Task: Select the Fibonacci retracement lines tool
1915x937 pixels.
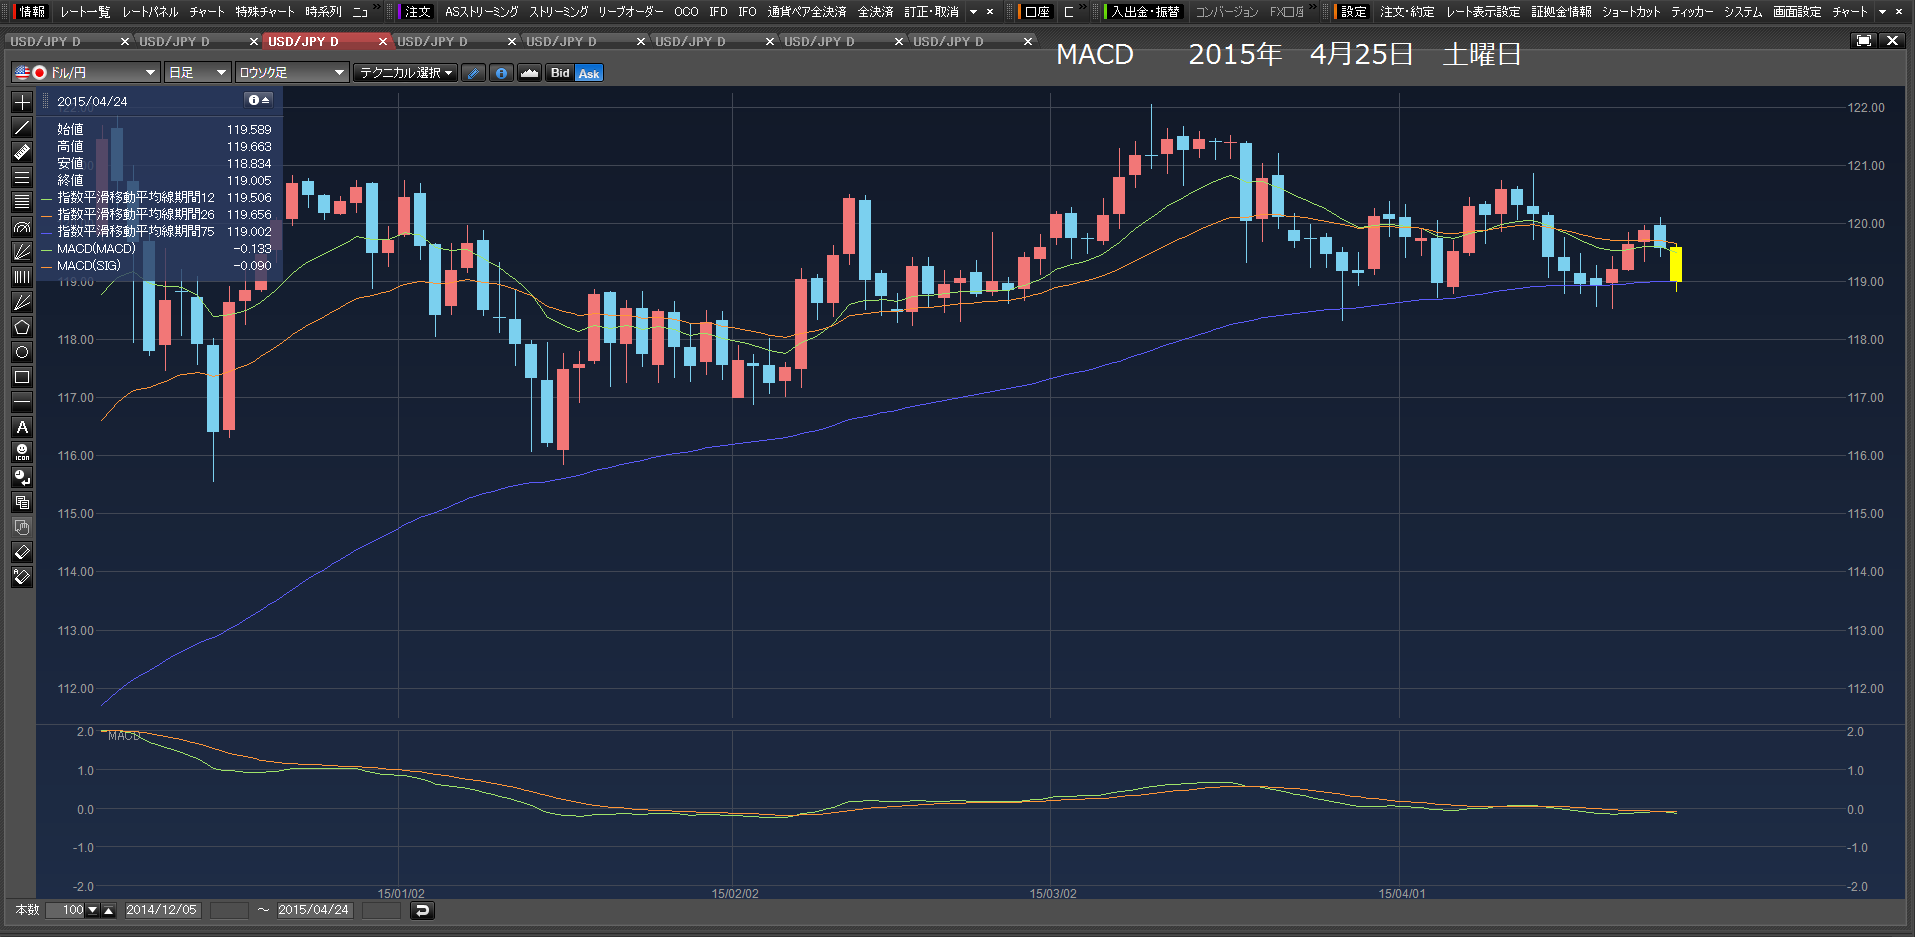Action: 22,202
